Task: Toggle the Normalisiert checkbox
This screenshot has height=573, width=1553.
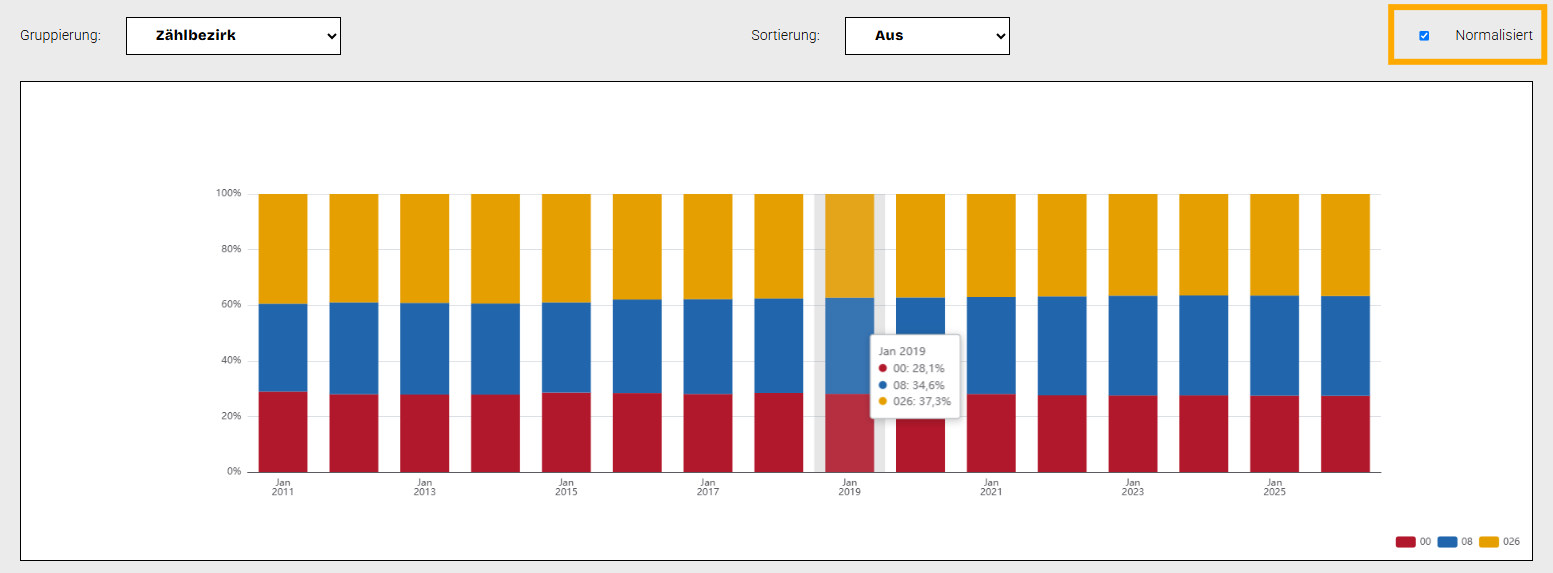Action: click(x=1424, y=35)
